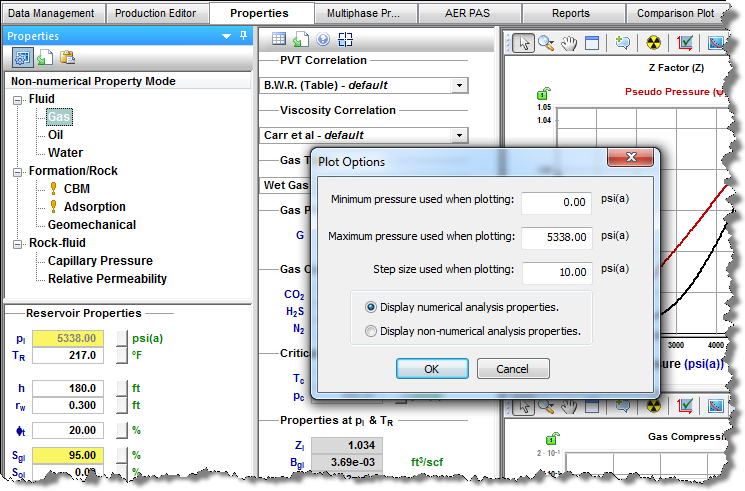Select the pointer tool in top plot toolbar
Screen dimensions: 745x491
524,44
